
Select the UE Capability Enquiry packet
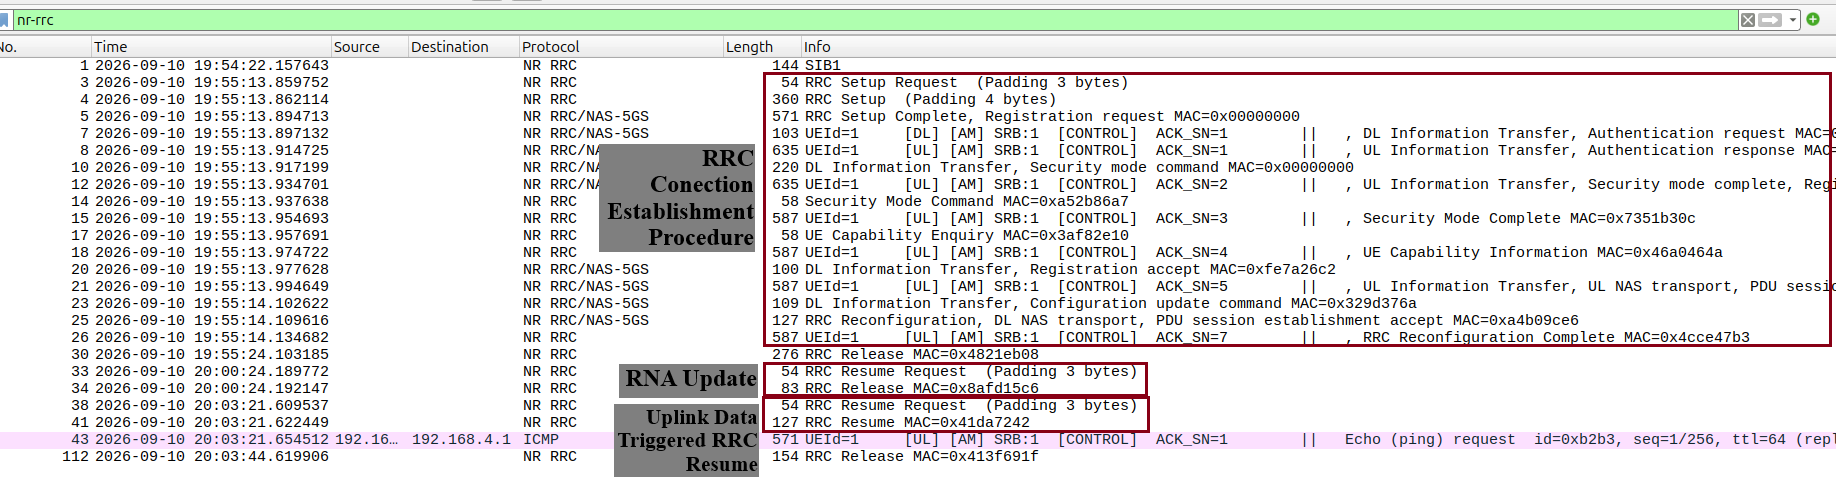(918, 236)
